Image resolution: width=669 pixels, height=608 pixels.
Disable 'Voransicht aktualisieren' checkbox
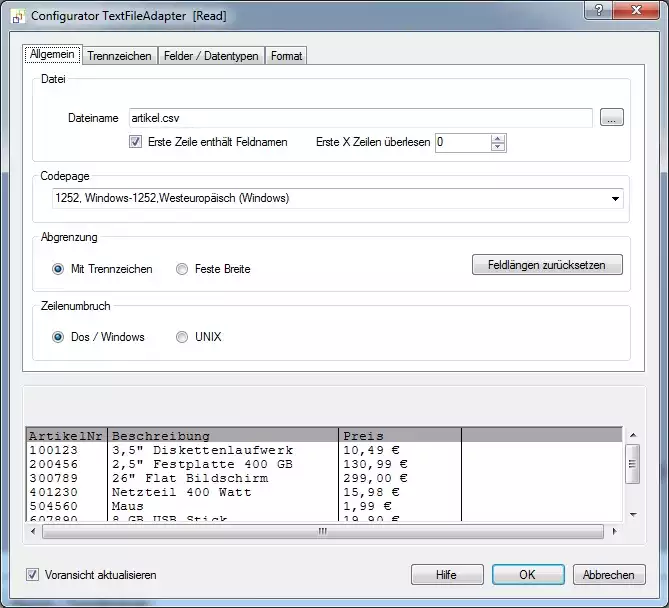pos(33,575)
